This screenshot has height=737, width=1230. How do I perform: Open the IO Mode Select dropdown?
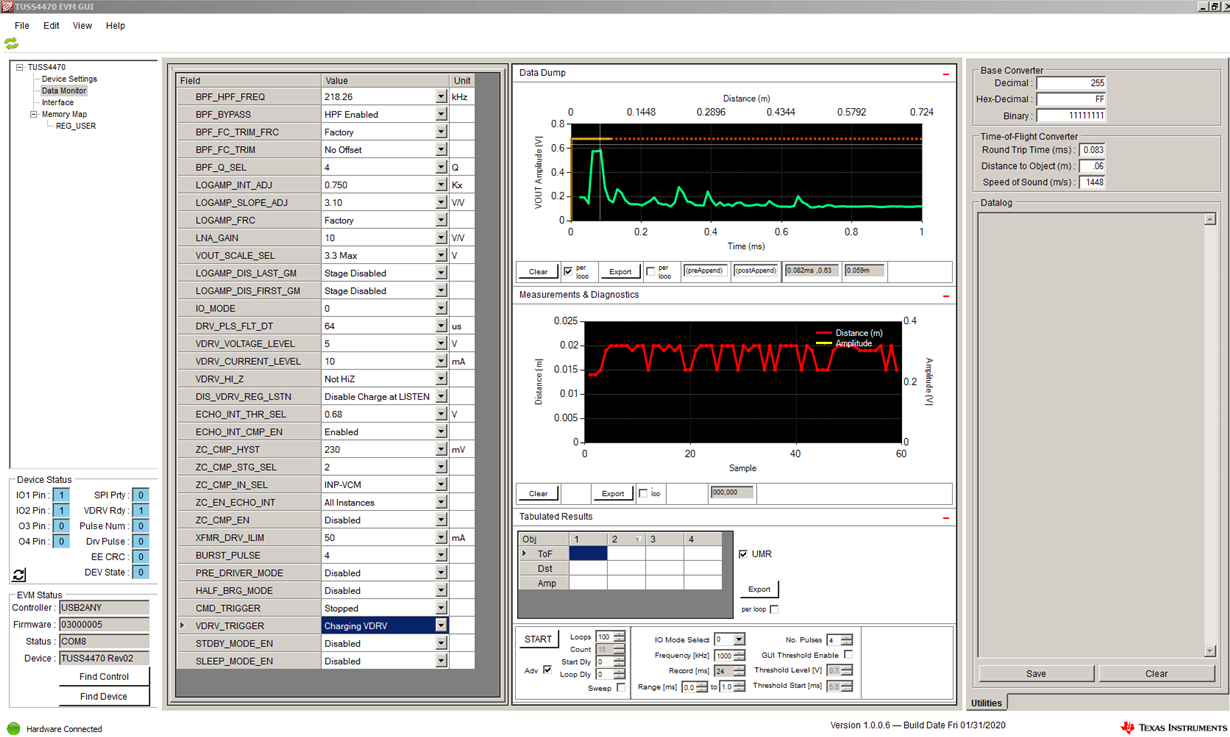click(x=739, y=640)
